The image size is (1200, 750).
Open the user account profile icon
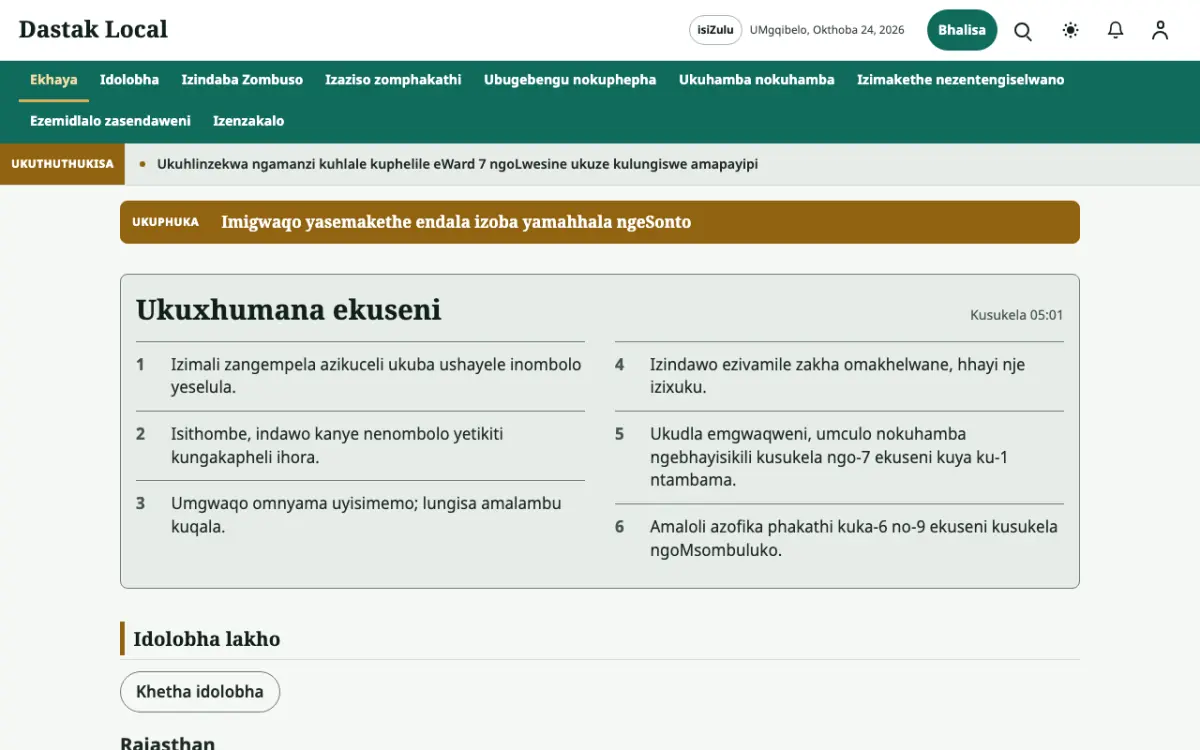(x=1160, y=30)
